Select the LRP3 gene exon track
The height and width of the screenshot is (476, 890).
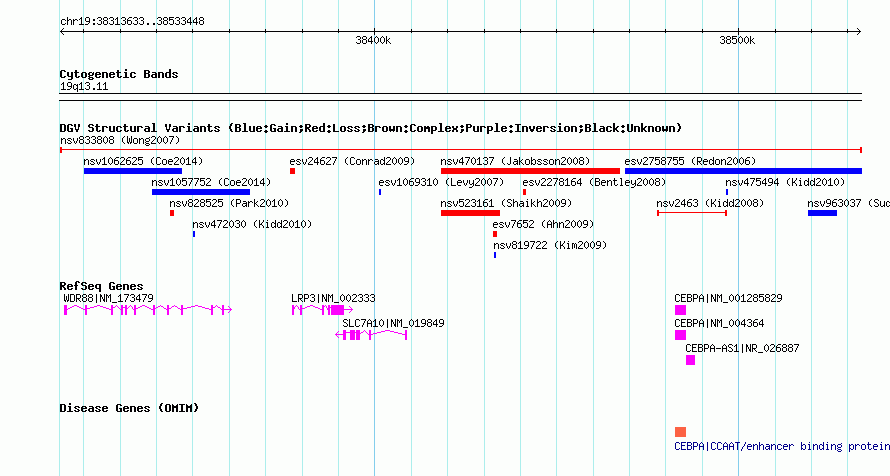(x=322, y=310)
